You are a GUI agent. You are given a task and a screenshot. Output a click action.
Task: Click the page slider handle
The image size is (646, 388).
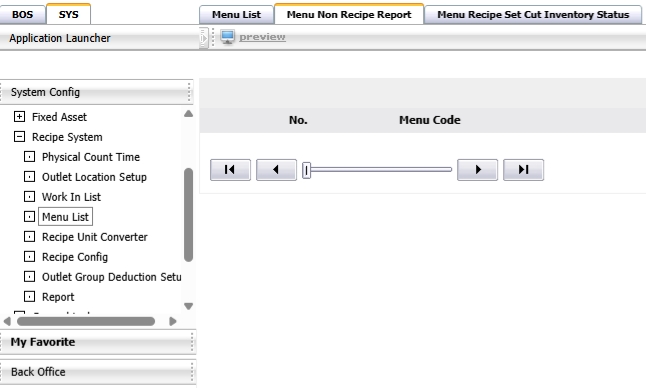point(307,170)
